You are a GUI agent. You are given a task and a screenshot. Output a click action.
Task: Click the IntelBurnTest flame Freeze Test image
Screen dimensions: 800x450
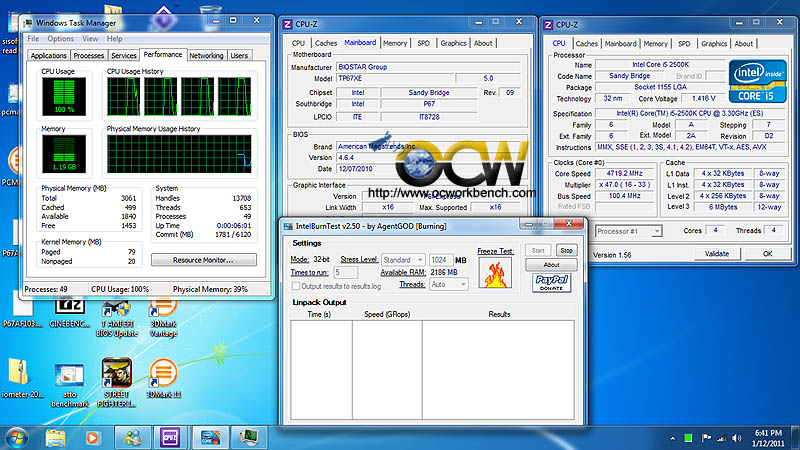click(x=495, y=273)
